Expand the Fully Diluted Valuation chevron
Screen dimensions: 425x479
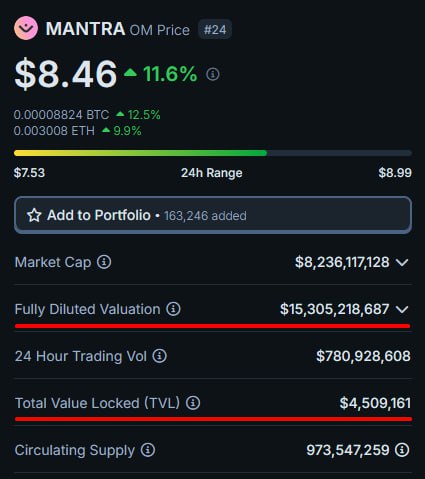point(402,310)
